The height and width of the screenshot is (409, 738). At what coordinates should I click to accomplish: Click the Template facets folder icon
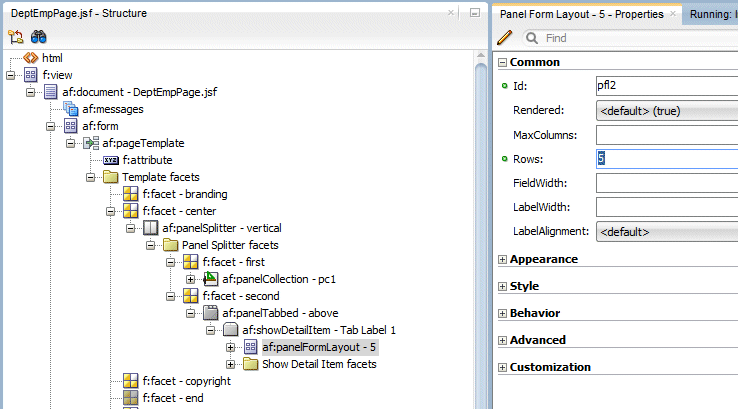click(x=111, y=177)
